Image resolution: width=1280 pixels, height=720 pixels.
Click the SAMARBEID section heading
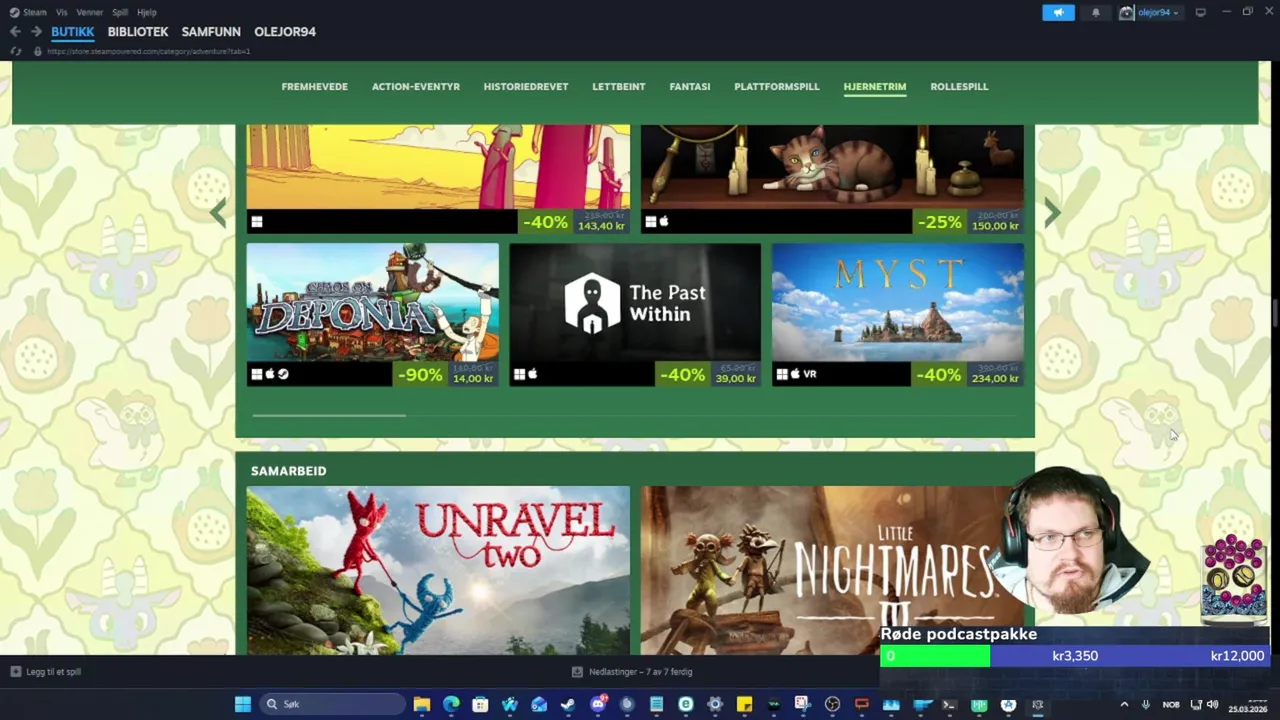pyautogui.click(x=289, y=471)
